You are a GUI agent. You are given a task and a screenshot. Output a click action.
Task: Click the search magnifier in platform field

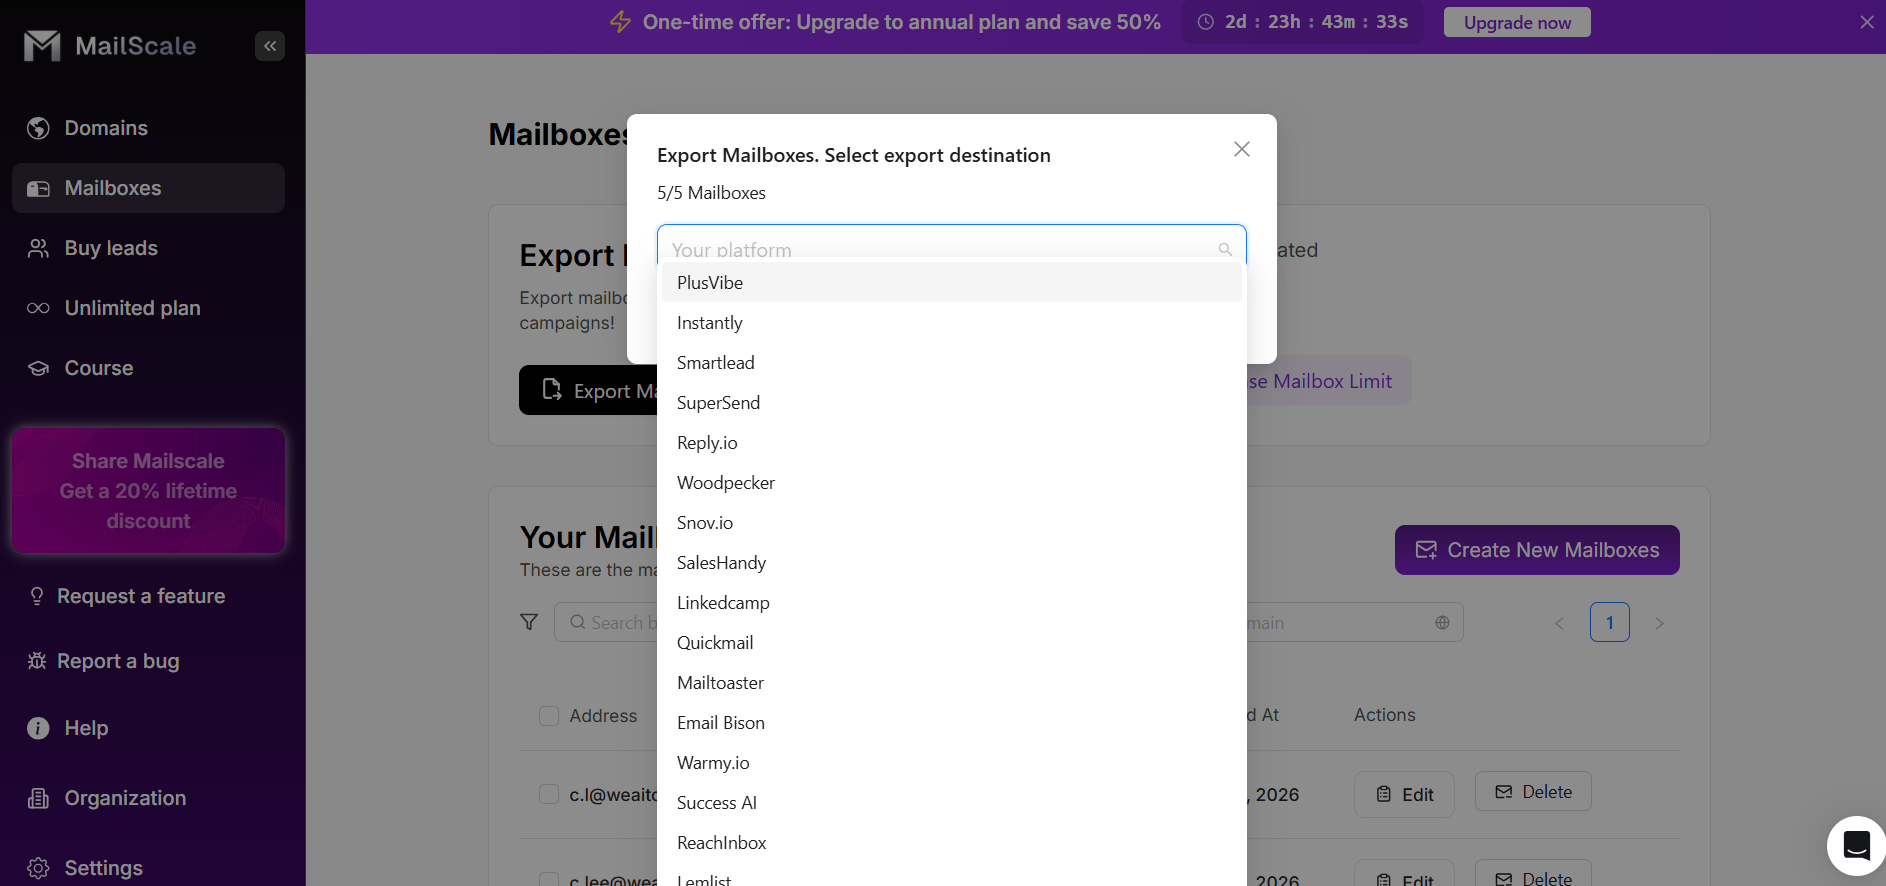pos(1225,249)
